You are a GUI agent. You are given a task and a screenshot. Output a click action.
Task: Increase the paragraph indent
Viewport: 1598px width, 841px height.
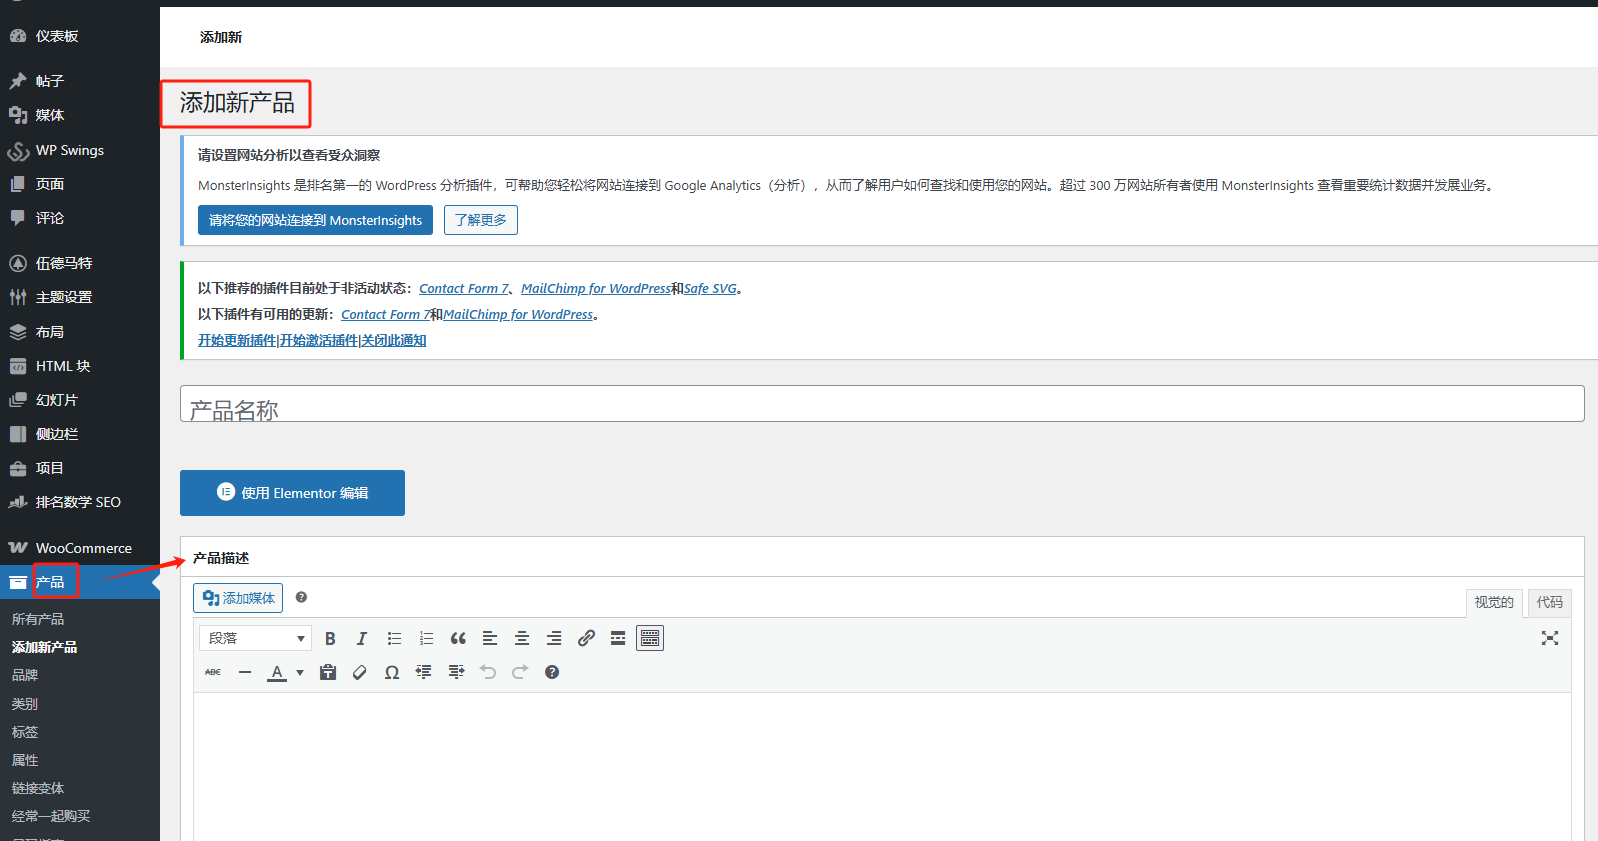(456, 672)
